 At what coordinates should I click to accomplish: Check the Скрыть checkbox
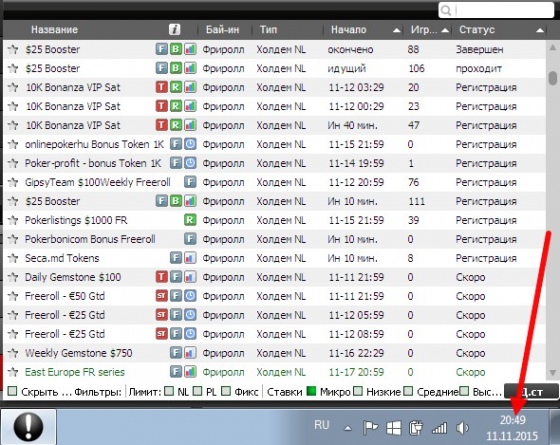coord(12,391)
